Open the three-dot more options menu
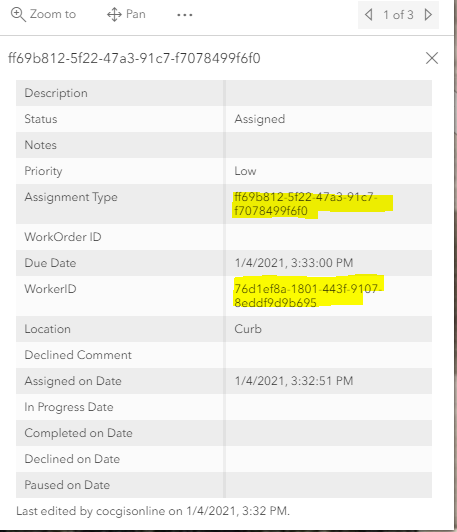 point(185,15)
